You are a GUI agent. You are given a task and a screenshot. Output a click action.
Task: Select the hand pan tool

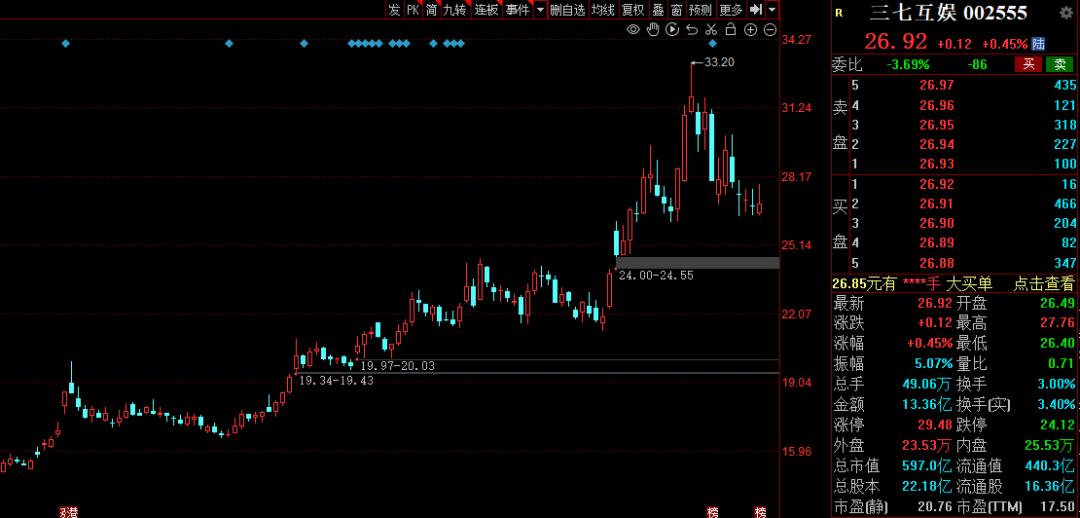click(653, 30)
